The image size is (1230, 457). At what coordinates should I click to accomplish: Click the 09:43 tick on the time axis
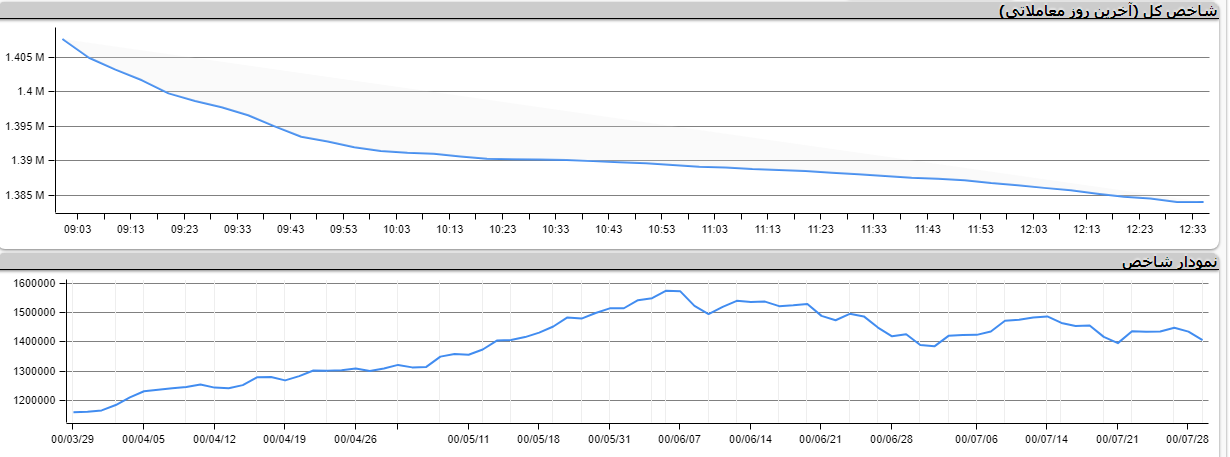pyautogui.click(x=290, y=229)
